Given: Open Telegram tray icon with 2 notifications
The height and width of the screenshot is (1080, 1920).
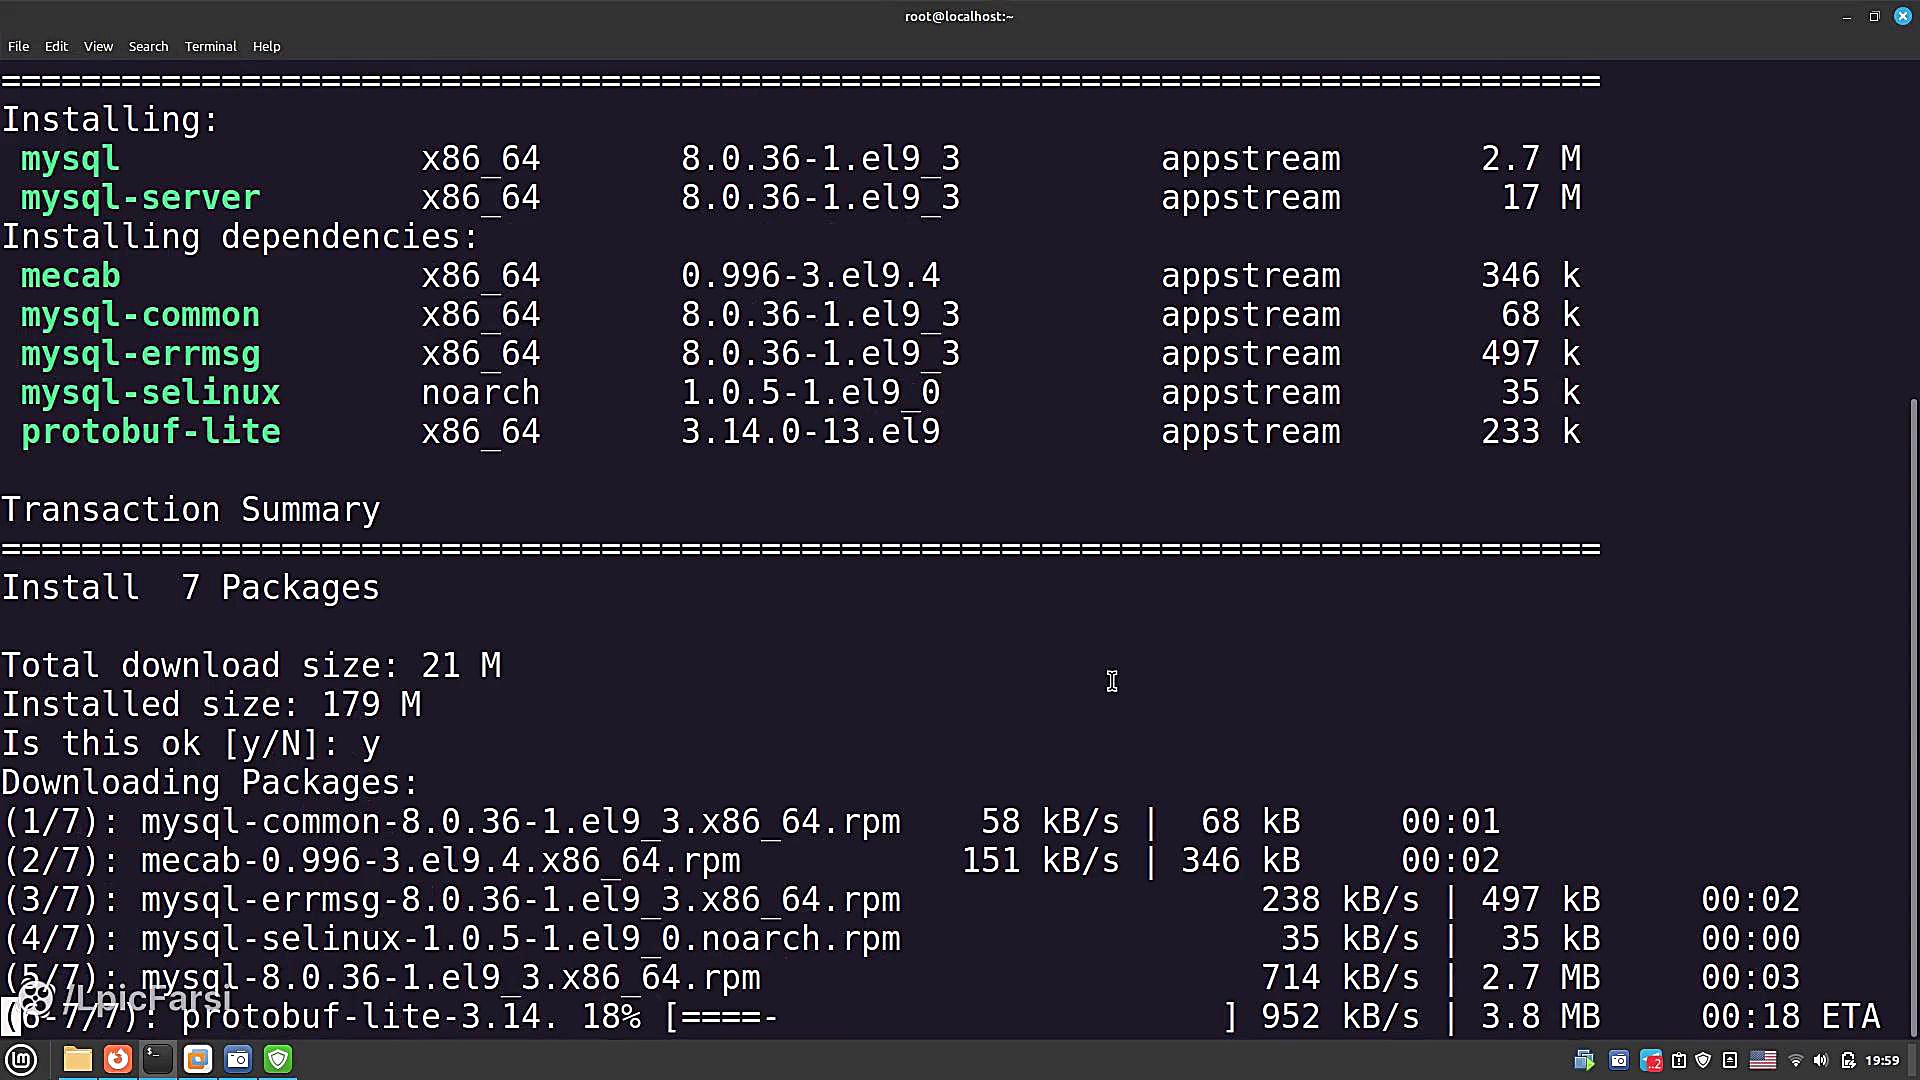Looking at the screenshot, I should [x=1651, y=1060].
